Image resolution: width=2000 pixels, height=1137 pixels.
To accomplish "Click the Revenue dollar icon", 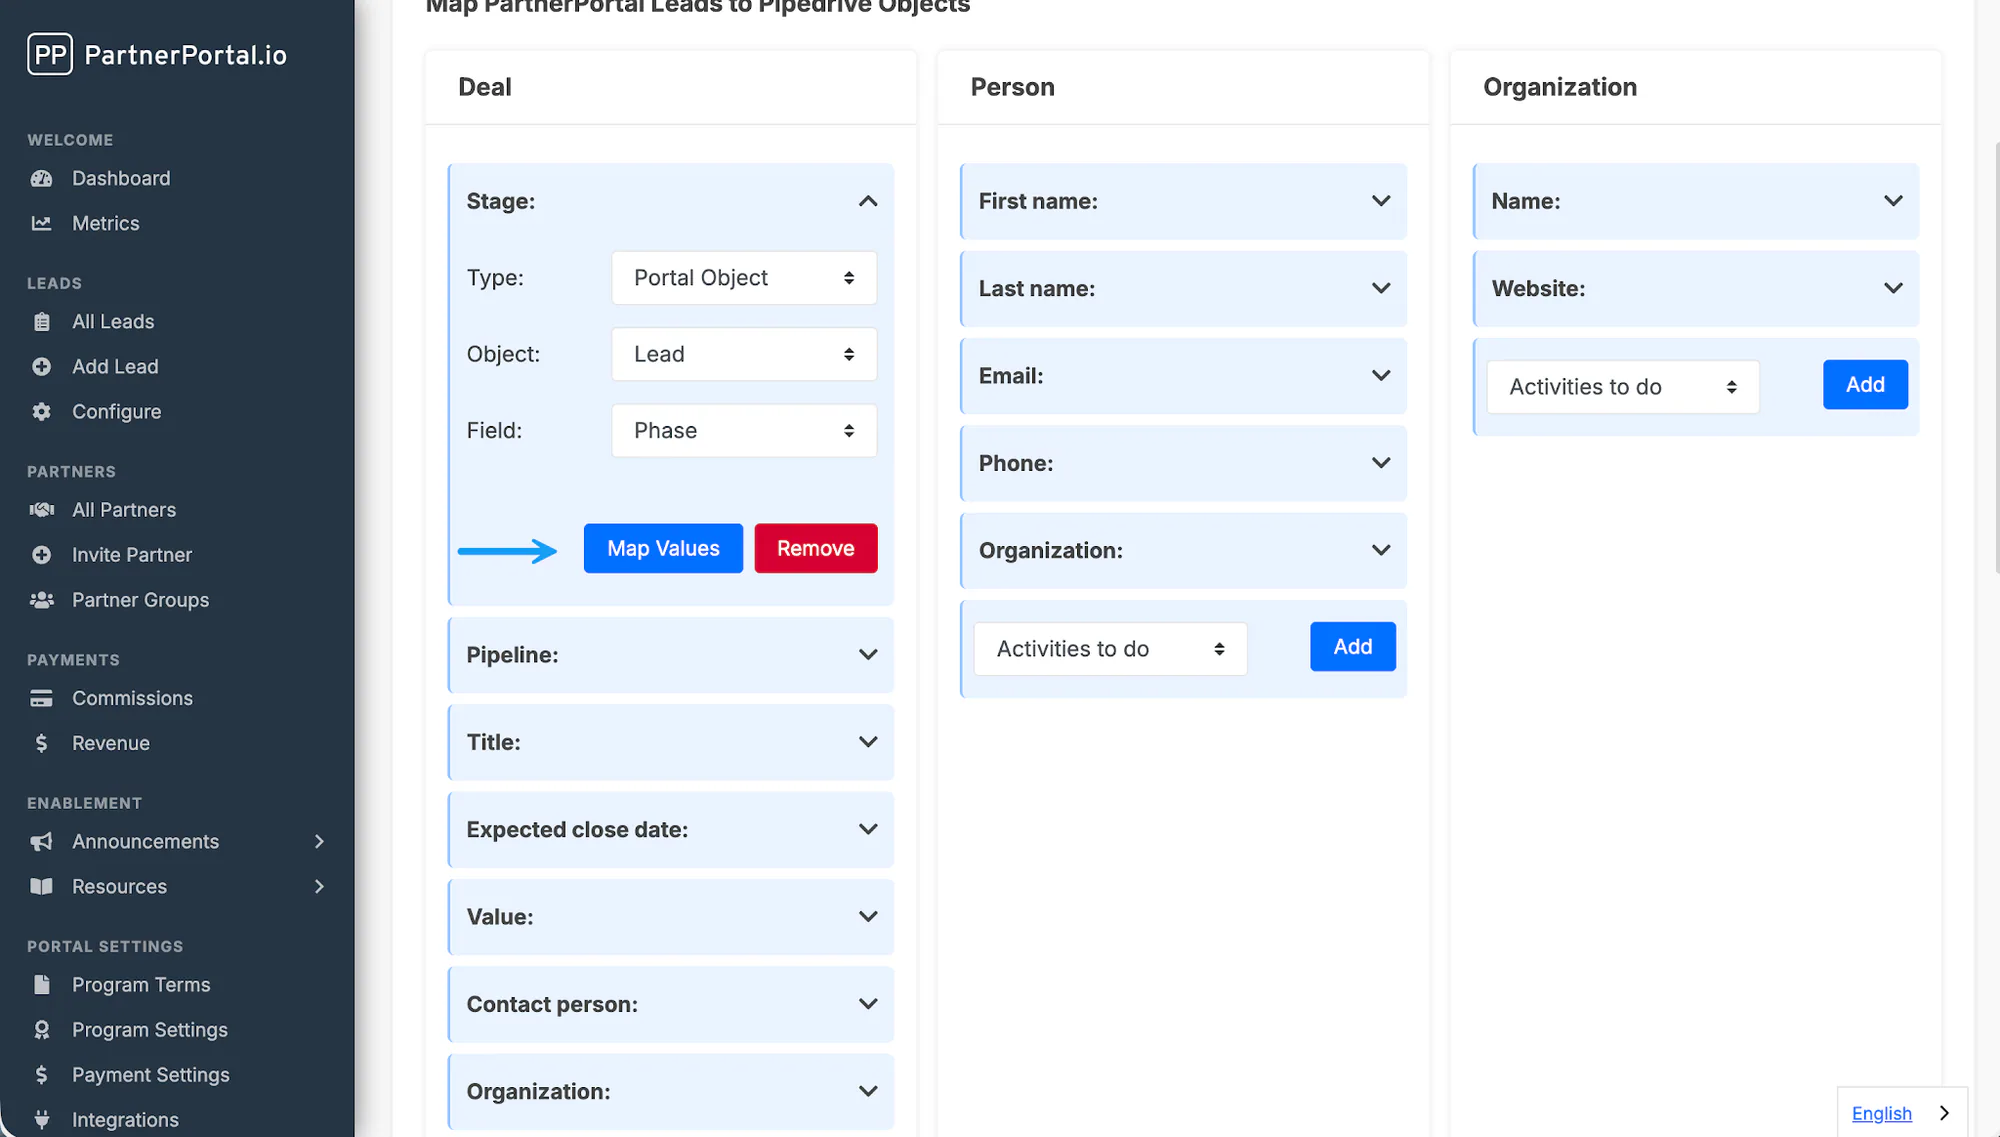I will 41,743.
